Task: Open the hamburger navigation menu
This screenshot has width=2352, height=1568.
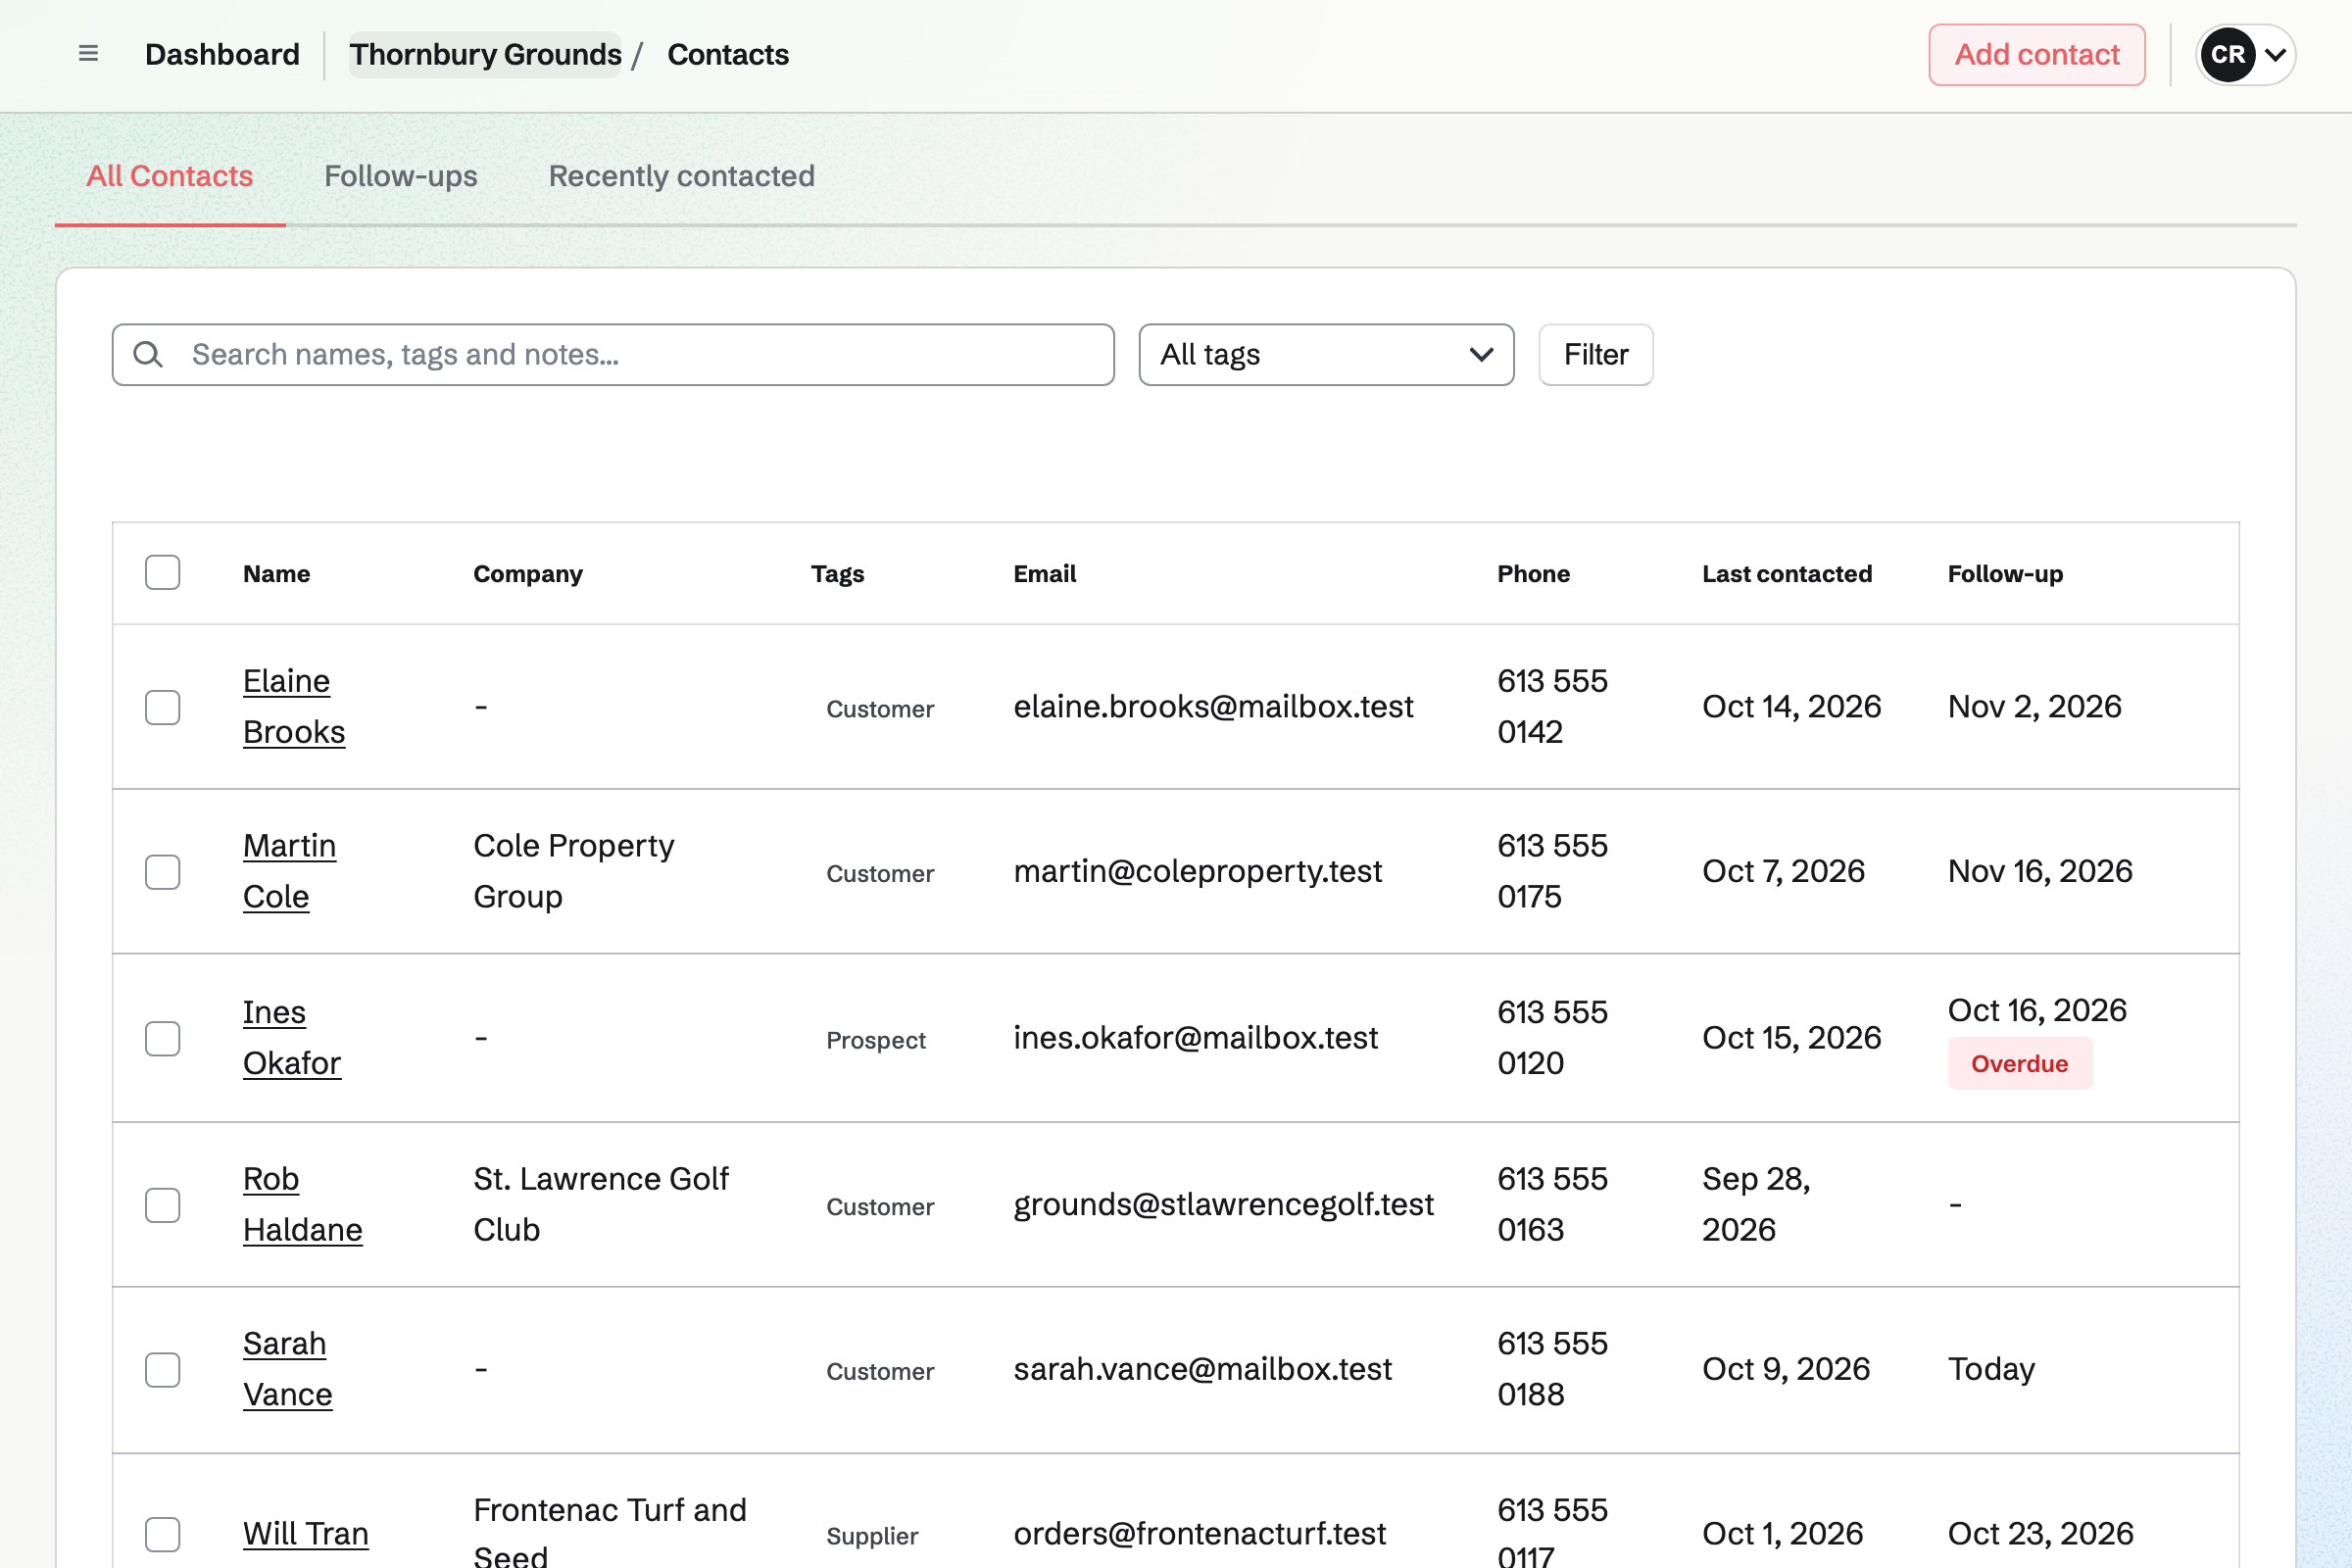Action: pos(88,54)
